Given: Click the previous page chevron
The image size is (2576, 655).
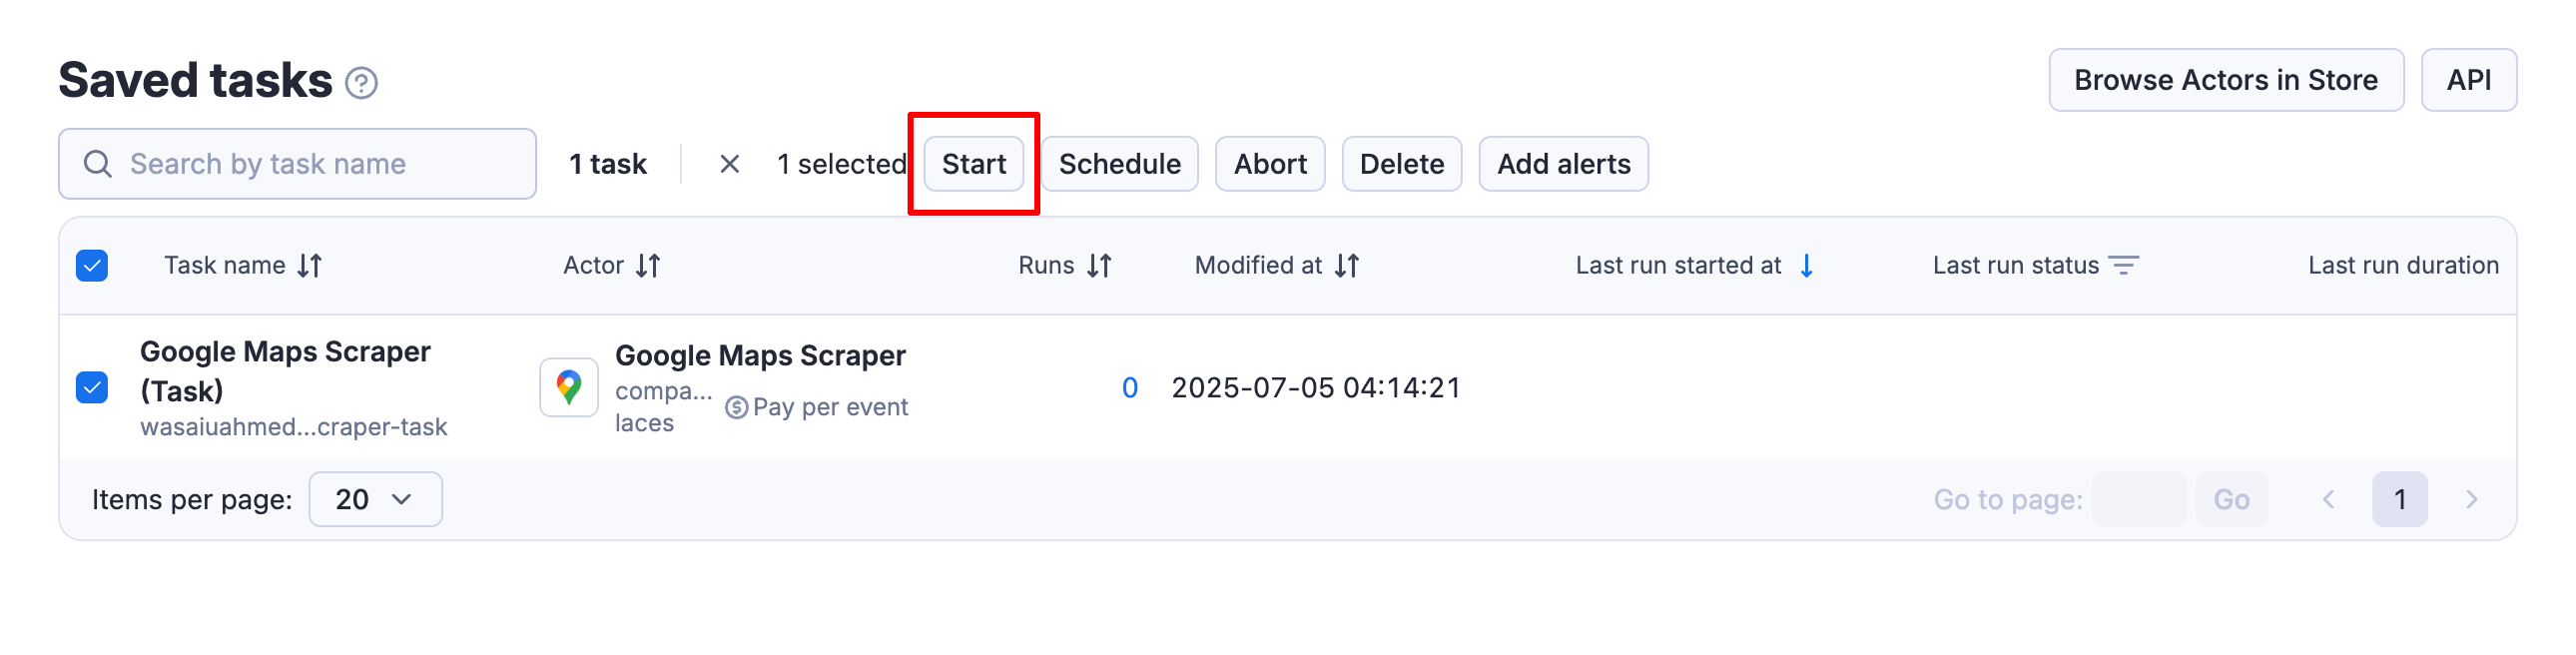Looking at the screenshot, I should tap(2331, 498).
